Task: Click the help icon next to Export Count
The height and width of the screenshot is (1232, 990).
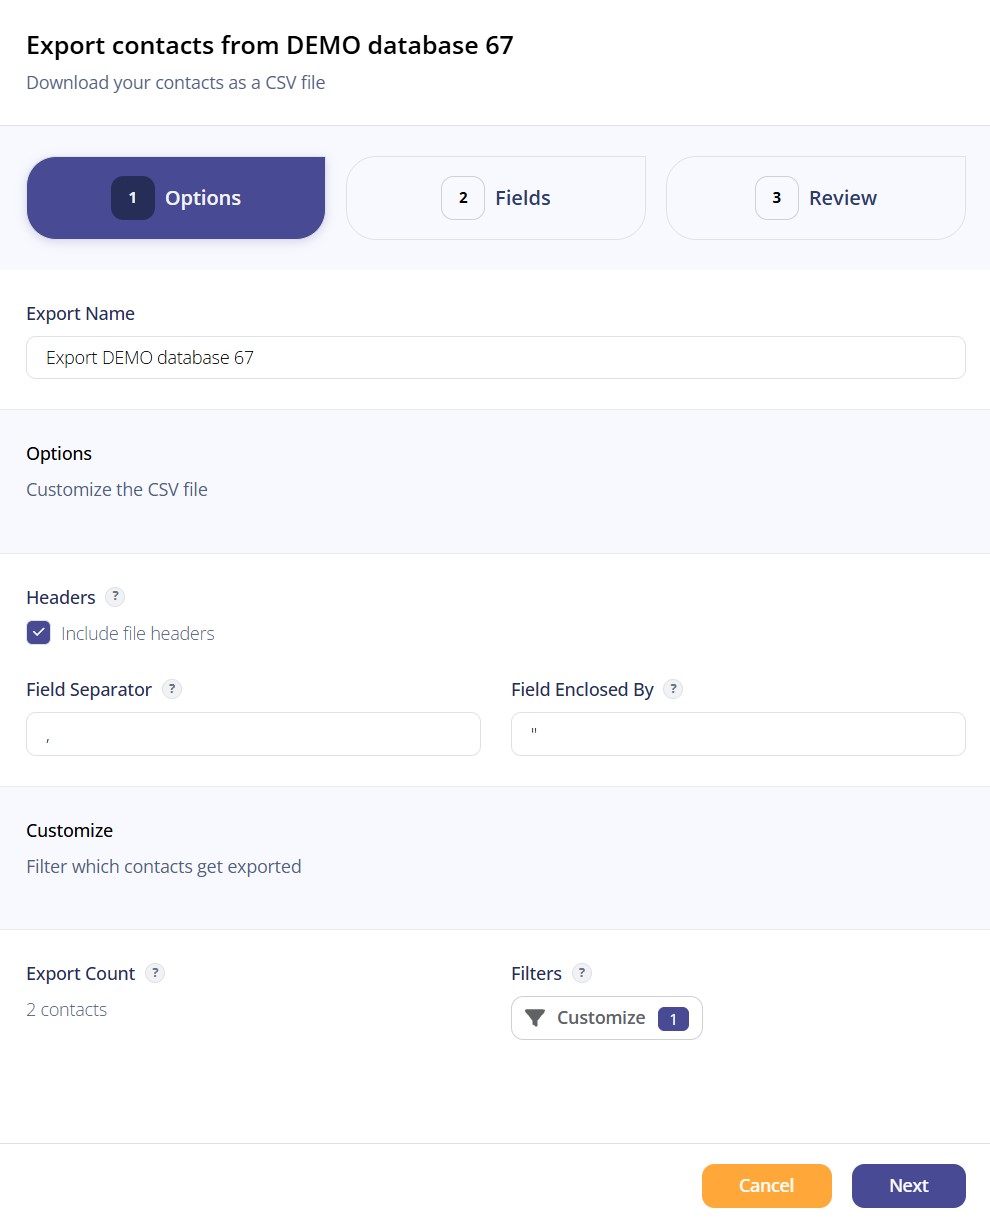Action: (x=155, y=973)
